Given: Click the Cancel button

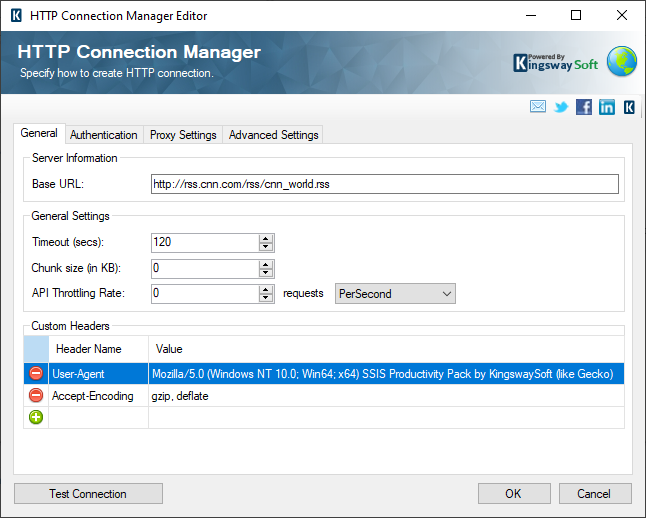Looking at the screenshot, I should click(595, 493).
